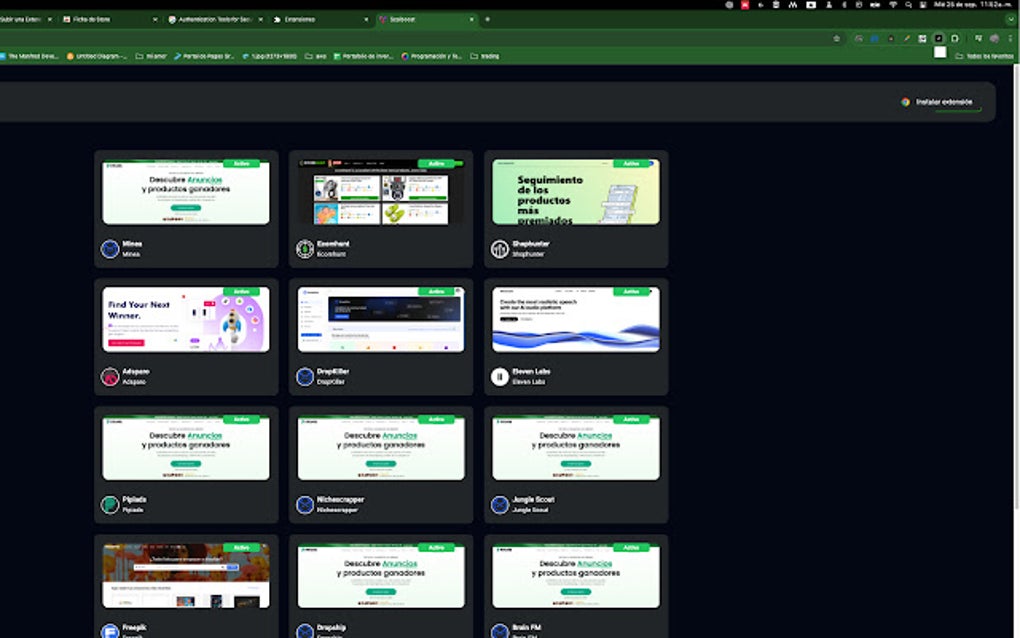
Task: Select the Shophunter logo icon
Action: point(501,247)
